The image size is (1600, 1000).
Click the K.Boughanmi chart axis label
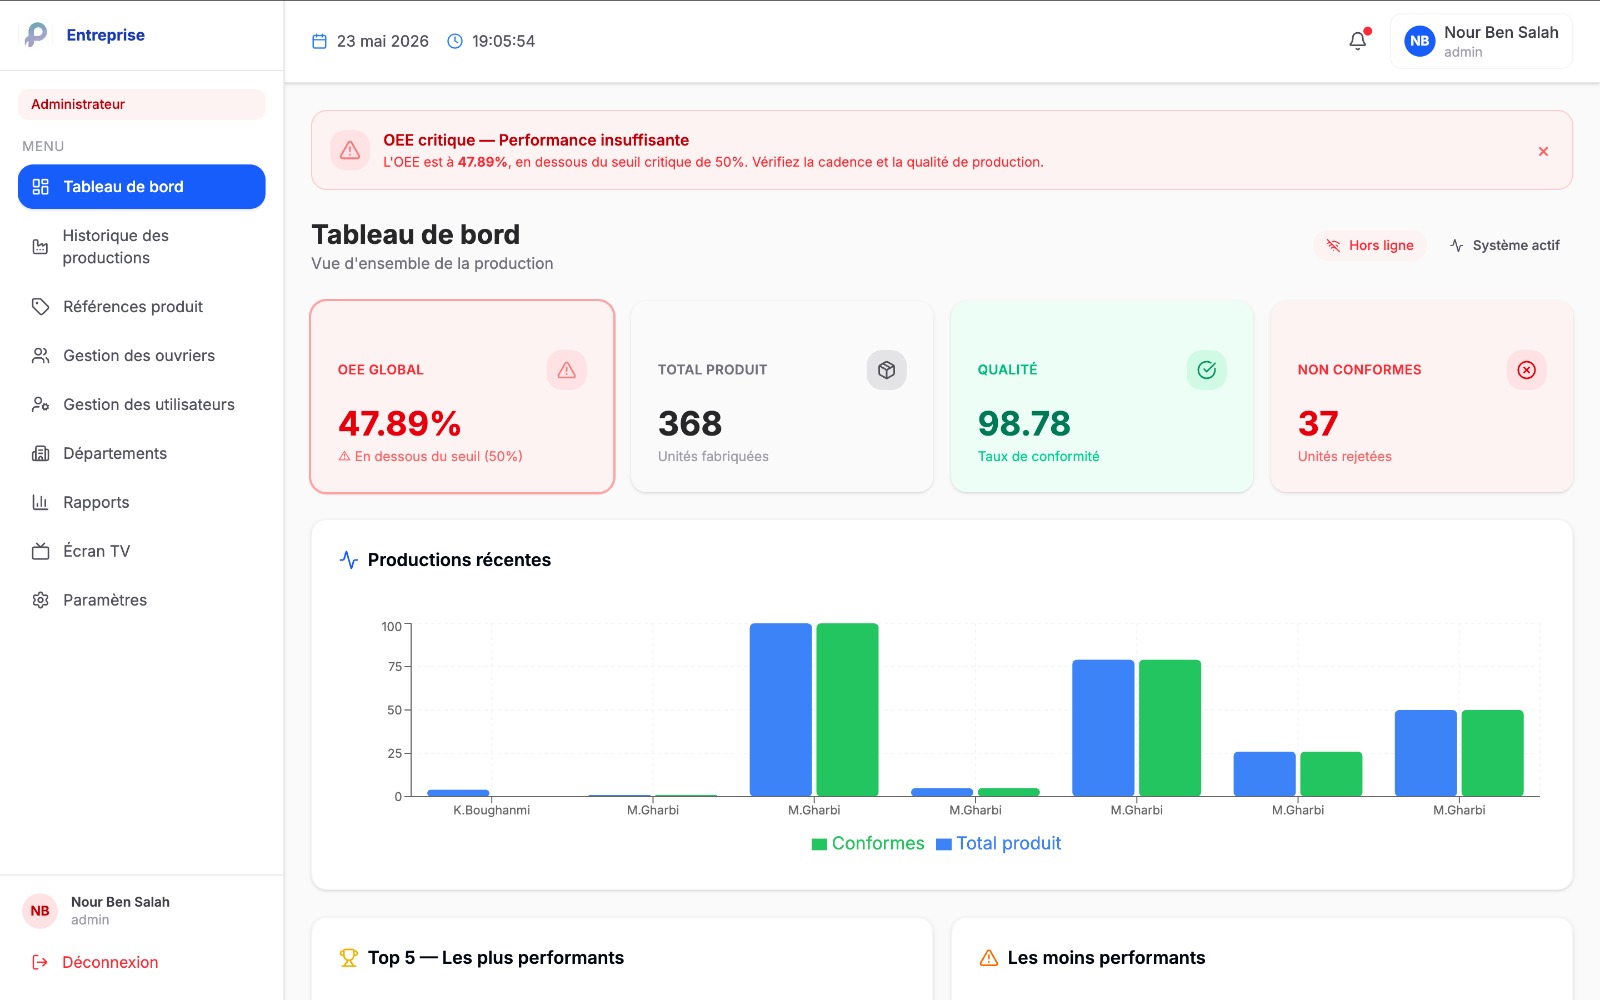pyautogui.click(x=492, y=810)
